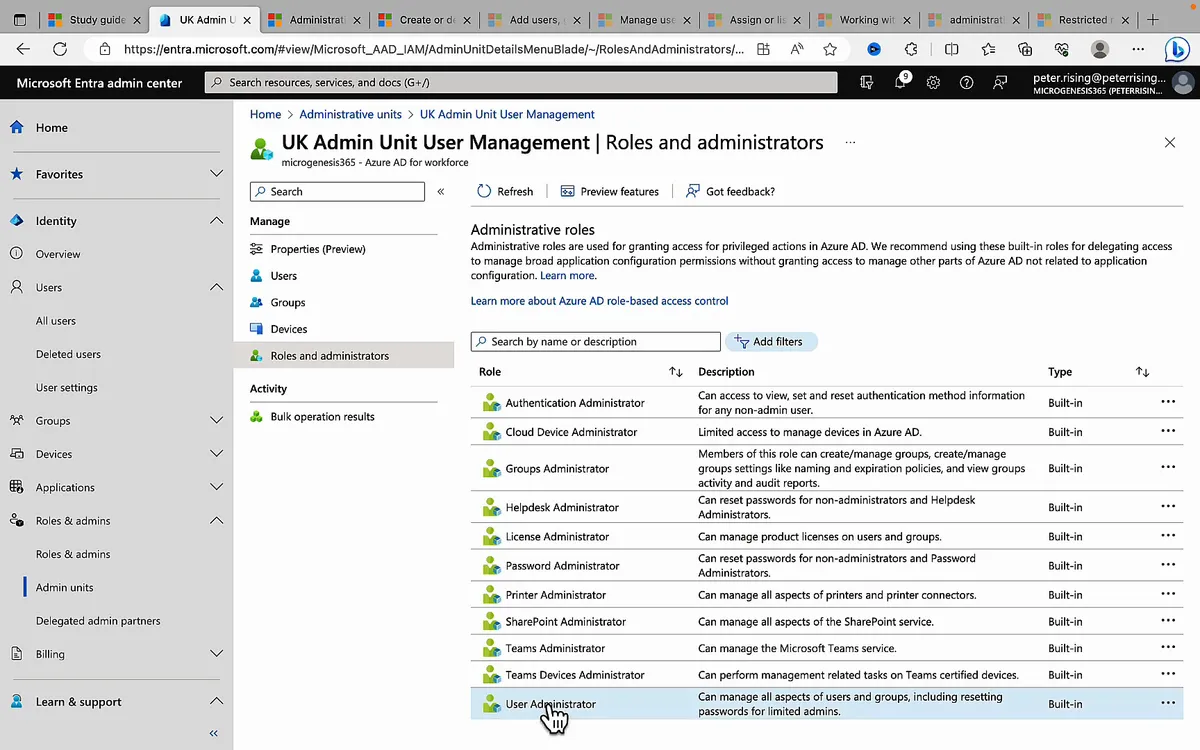Image resolution: width=1200 pixels, height=750 pixels.
Task: Open the more options for SharePoint Administrator
Action: tap(1167, 621)
